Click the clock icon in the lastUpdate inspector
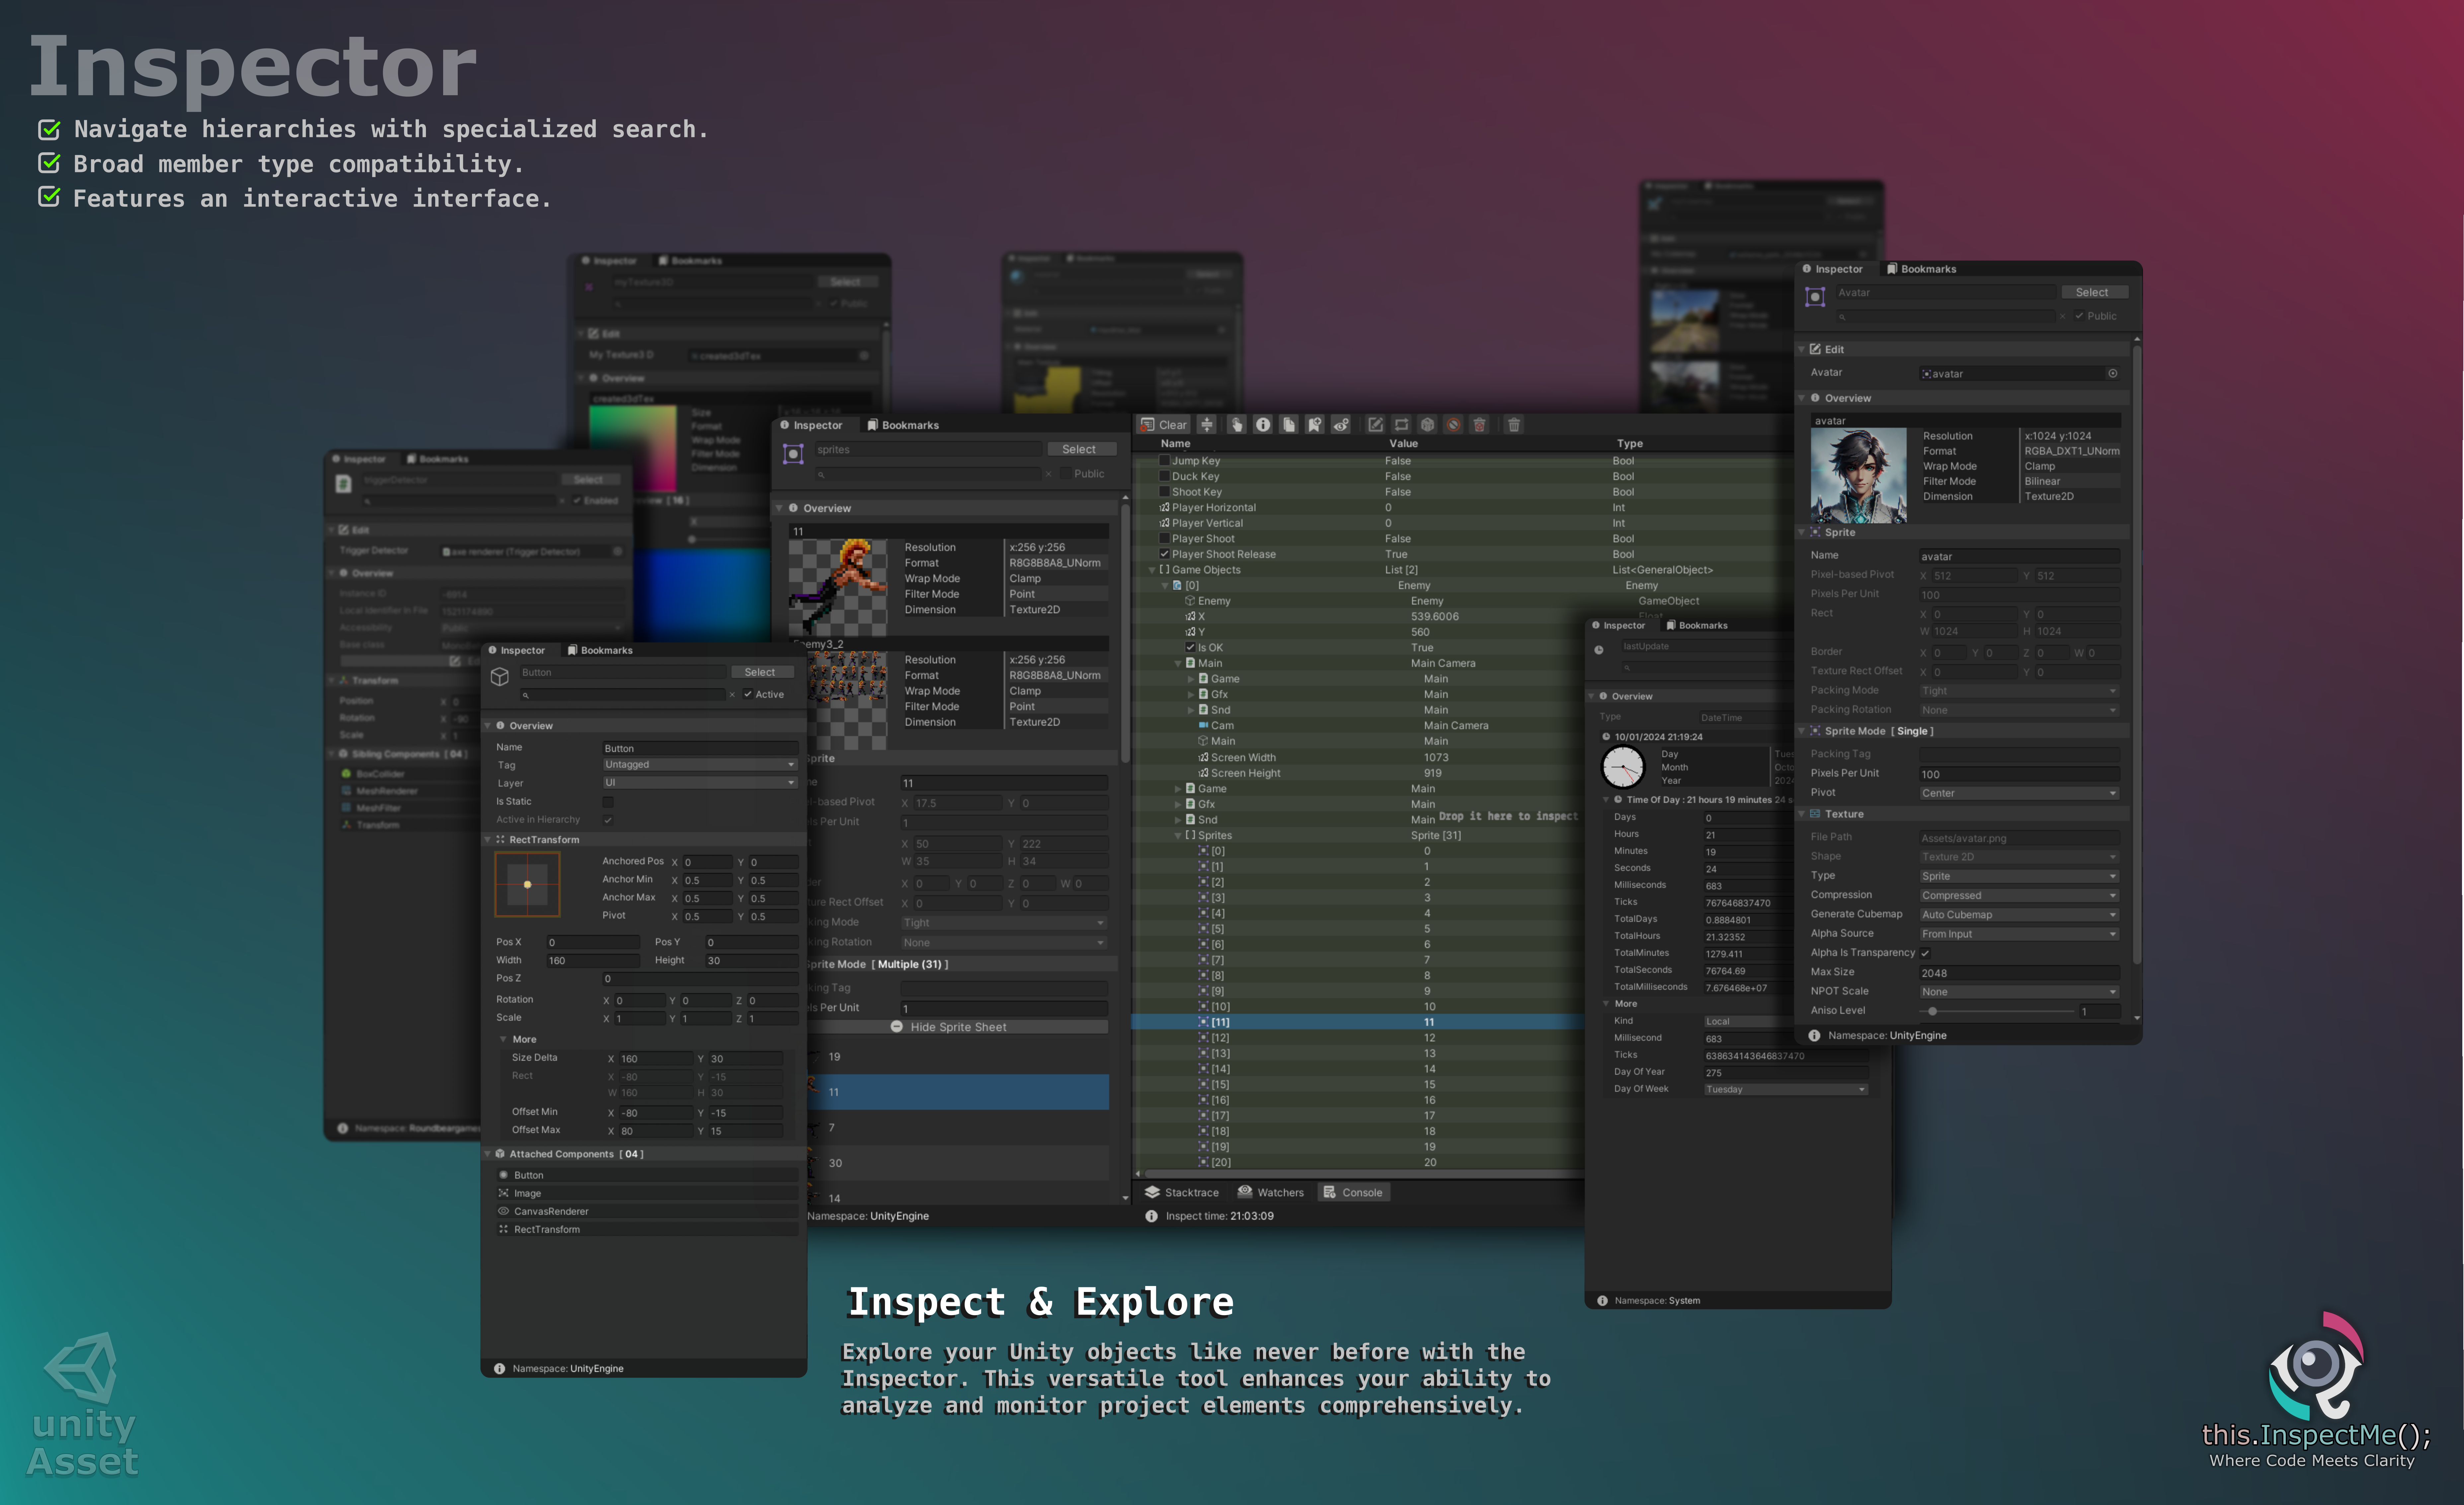The image size is (2464, 1505). pos(1599,650)
